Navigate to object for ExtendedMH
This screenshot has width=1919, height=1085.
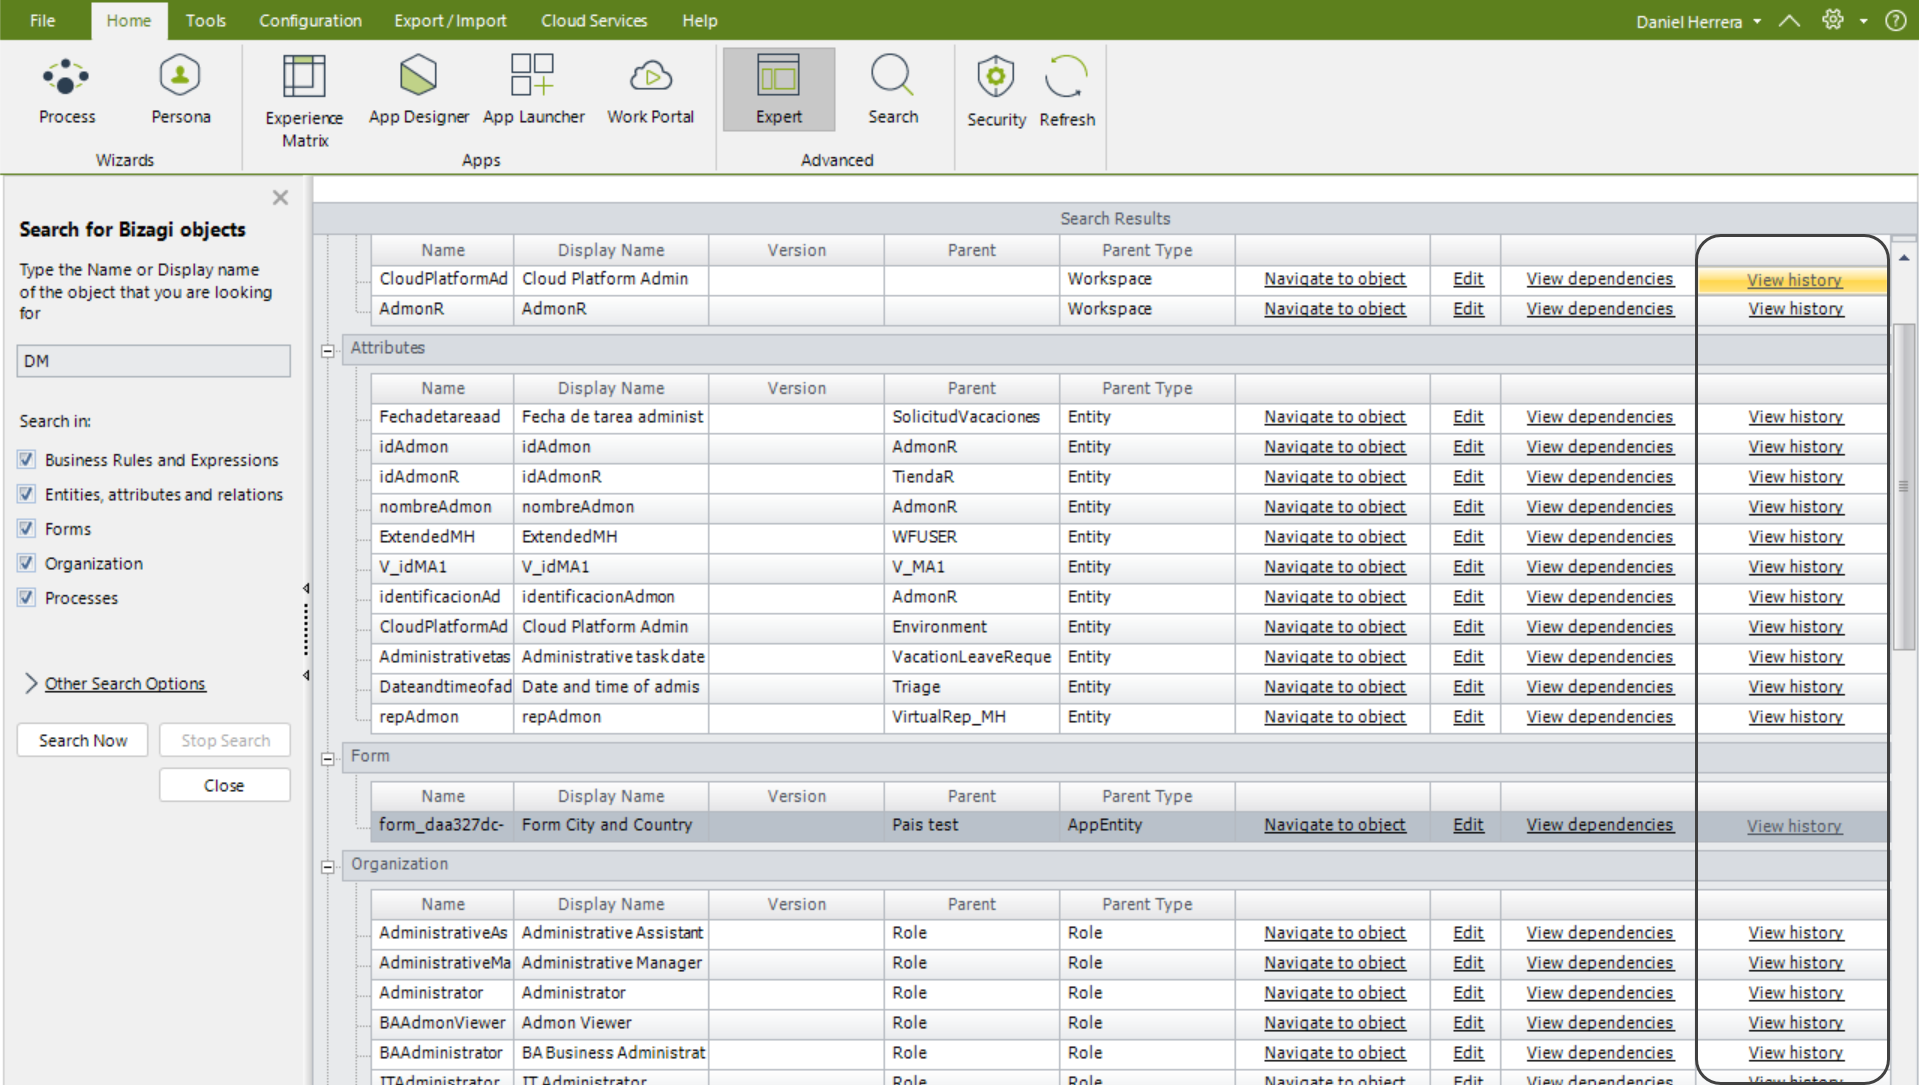tap(1334, 537)
